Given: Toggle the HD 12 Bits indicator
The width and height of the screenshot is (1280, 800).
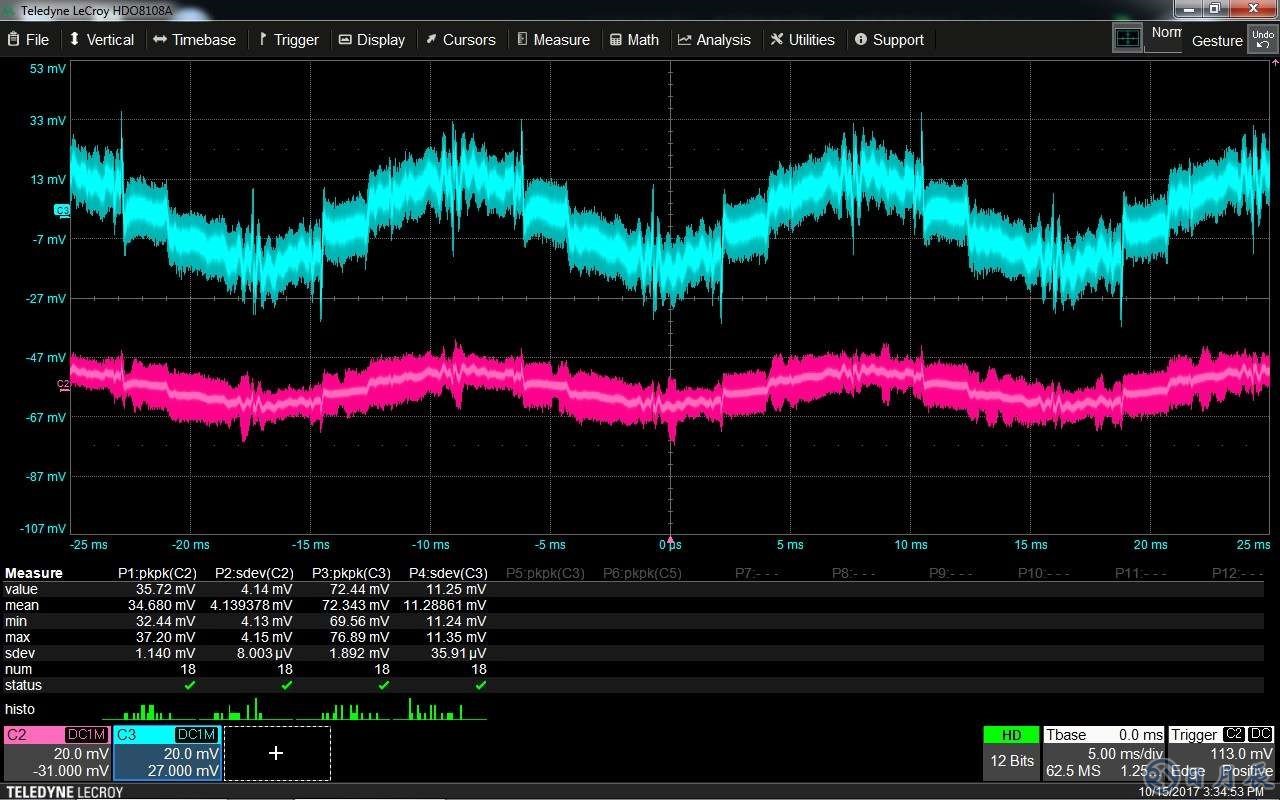Looking at the screenshot, I should 1011,752.
